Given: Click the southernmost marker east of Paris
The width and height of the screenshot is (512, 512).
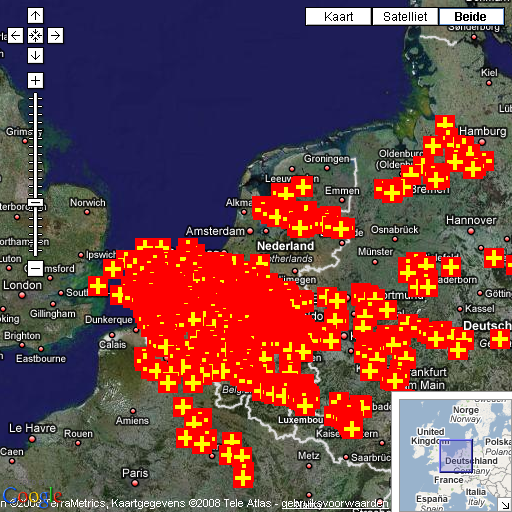Looking at the screenshot, I should point(243,478).
